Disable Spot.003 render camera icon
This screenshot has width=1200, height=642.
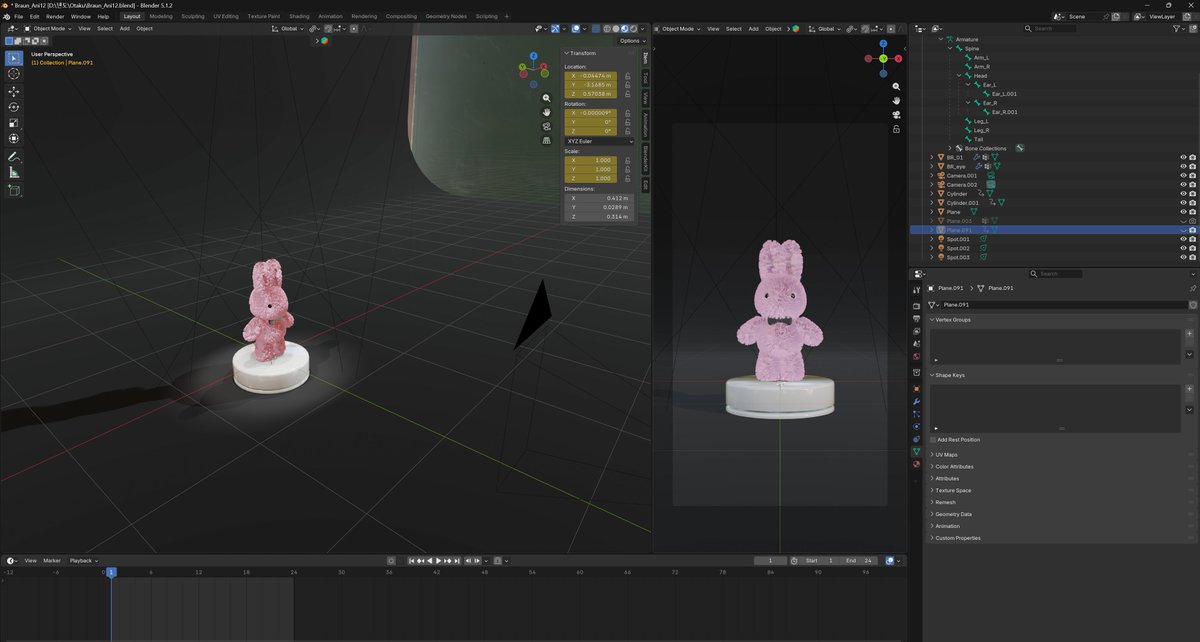[1193, 257]
